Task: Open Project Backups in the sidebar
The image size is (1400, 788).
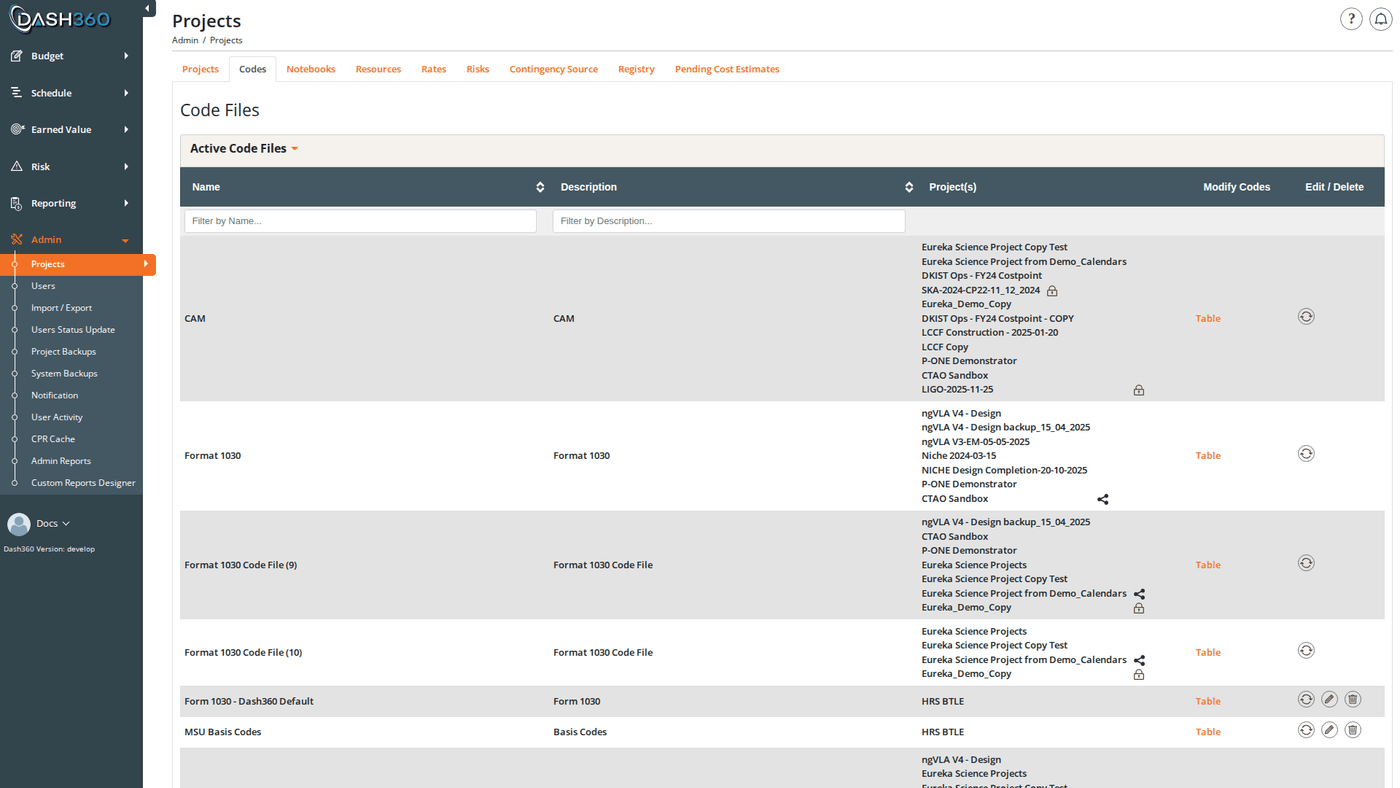Action: (x=63, y=352)
